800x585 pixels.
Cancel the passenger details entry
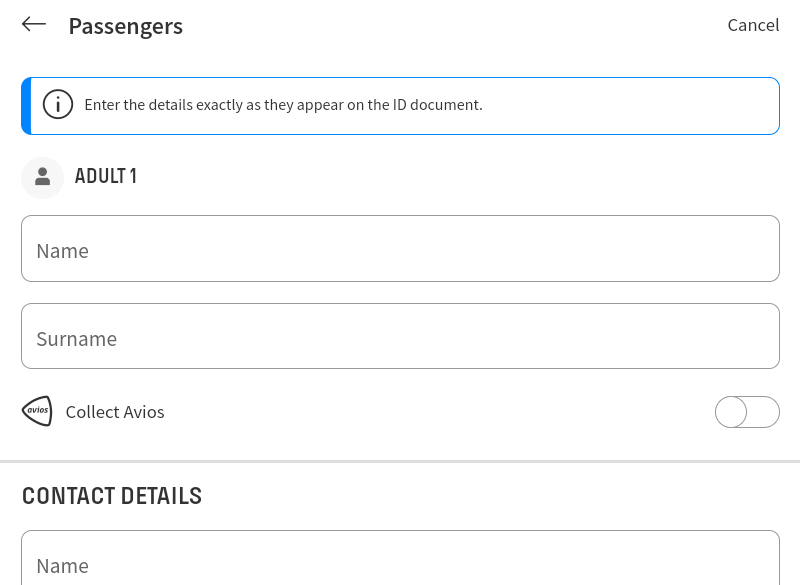pyautogui.click(x=753, y=25)
